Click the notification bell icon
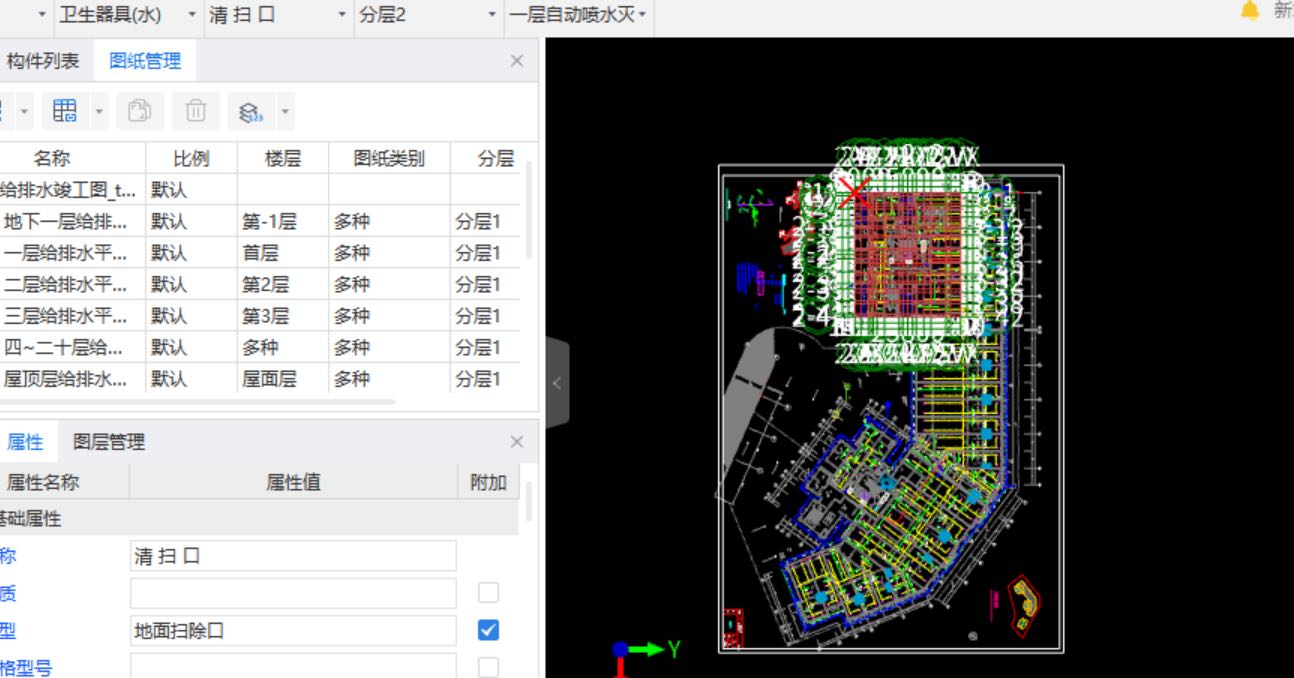The width and height of the screenshot is (1294, 678). (x=1249, y=11)
